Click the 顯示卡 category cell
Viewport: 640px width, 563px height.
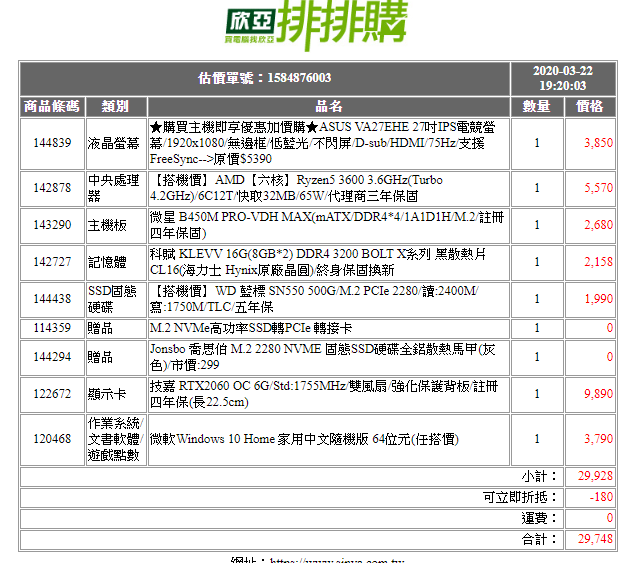click(x=116, y=394)
